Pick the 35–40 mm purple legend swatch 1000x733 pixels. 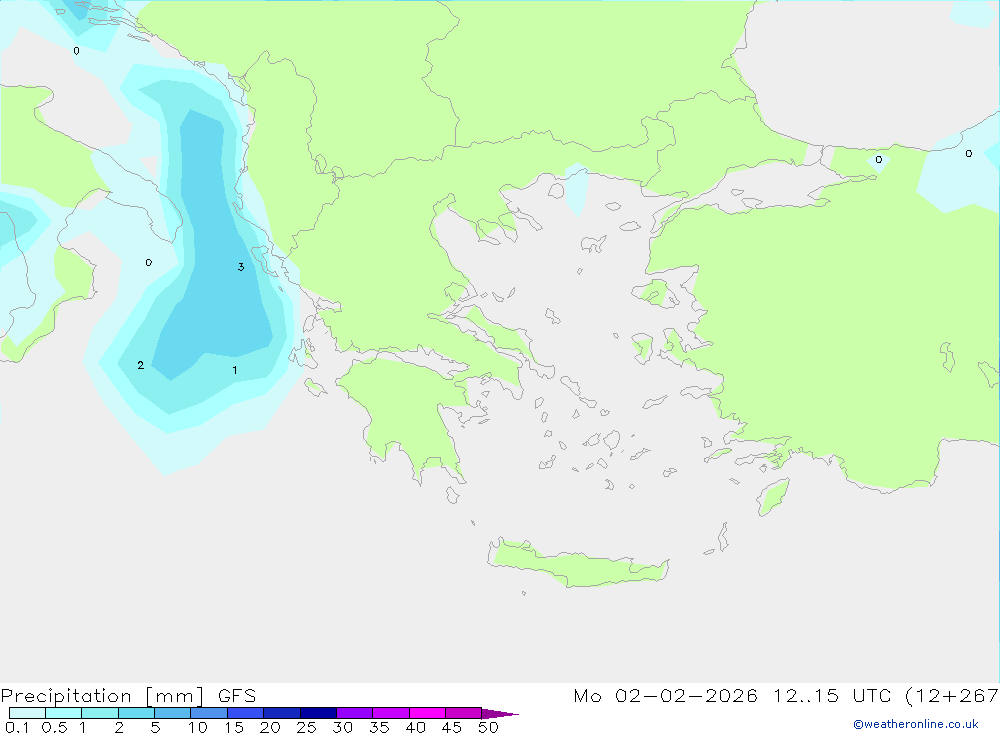click(391, 713)
